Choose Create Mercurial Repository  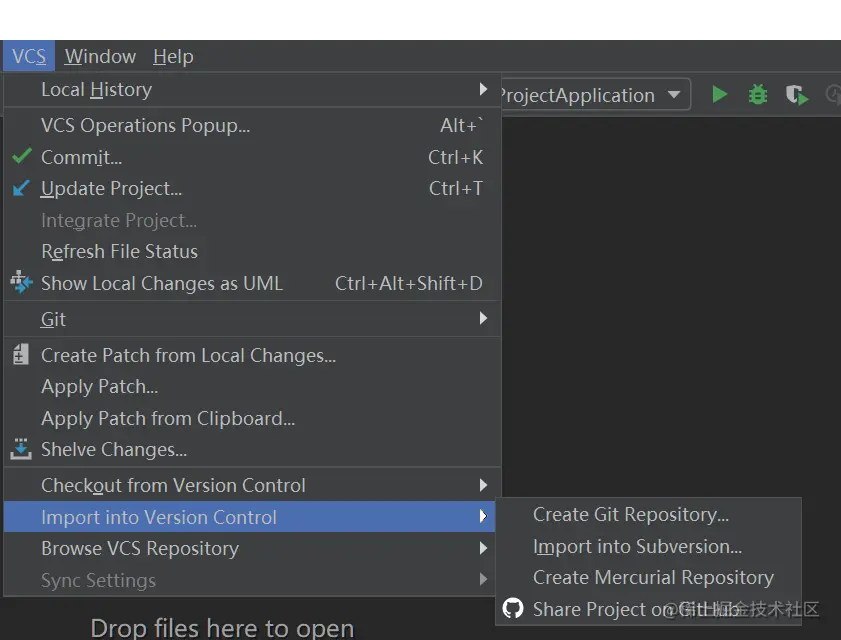(648, 577)
